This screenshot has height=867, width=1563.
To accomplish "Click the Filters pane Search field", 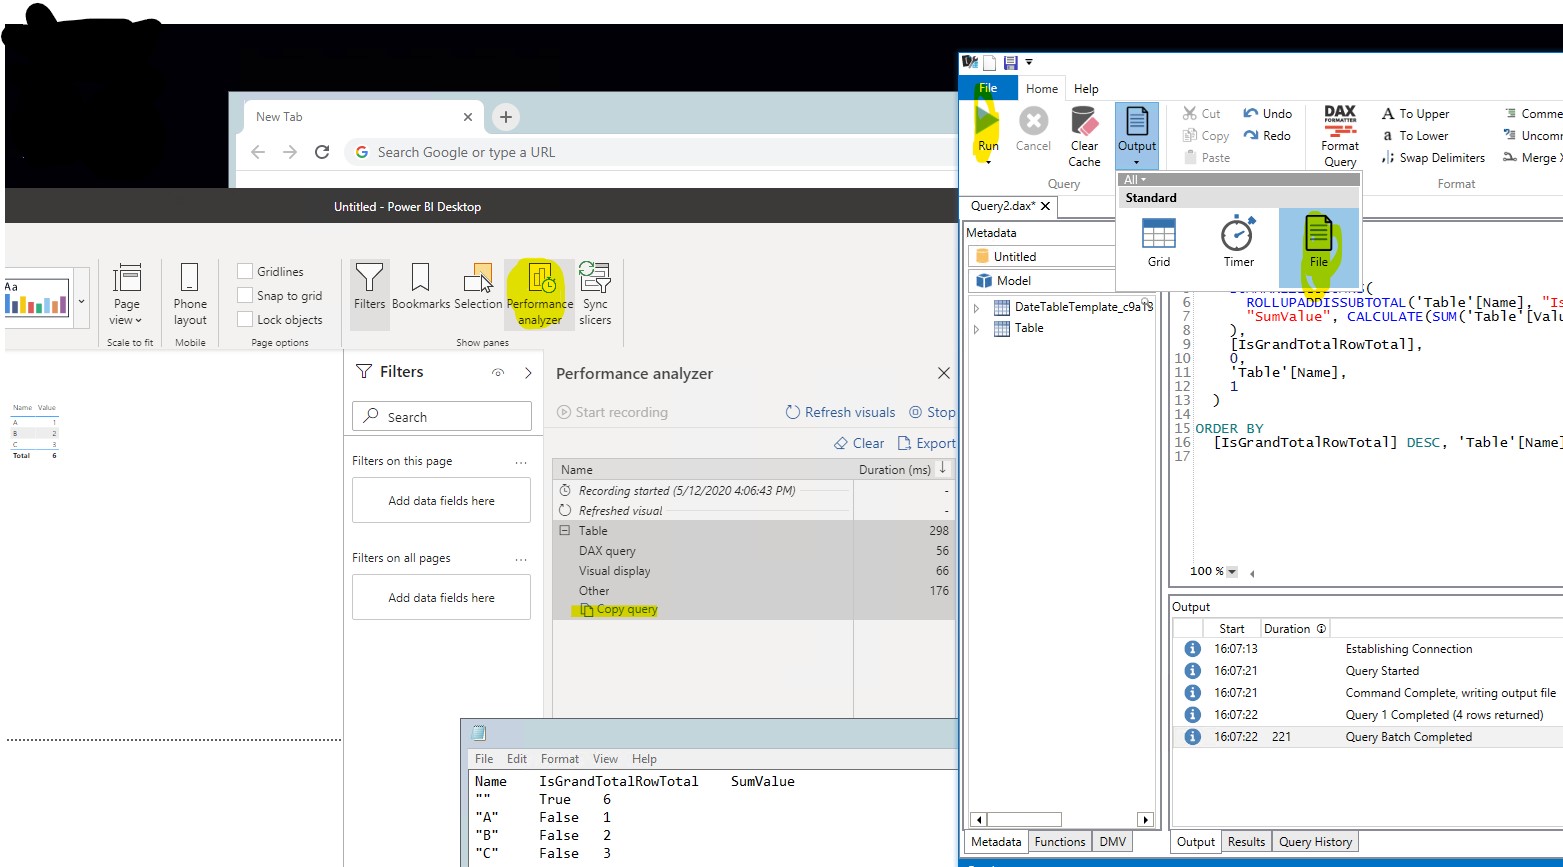I will coord(442,416).
